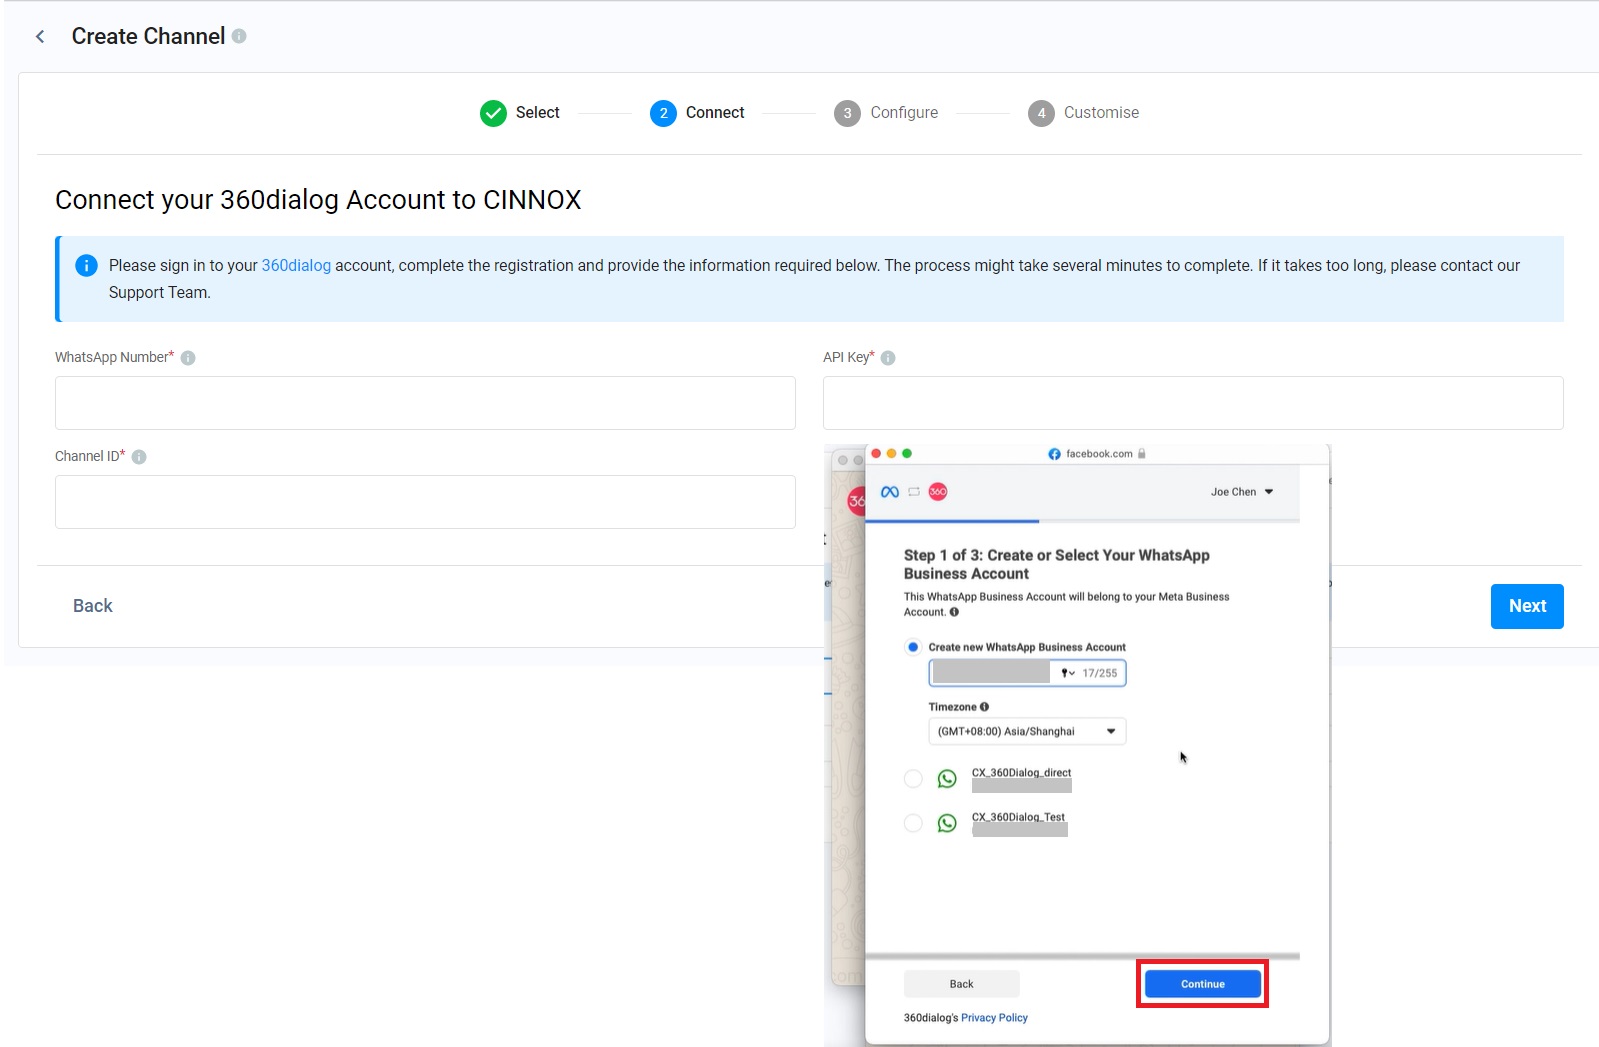The height and width of the screenshot is (1047, 1599).
Task: Click the step 2 Connect circle icon
Action: click(663, 113)
